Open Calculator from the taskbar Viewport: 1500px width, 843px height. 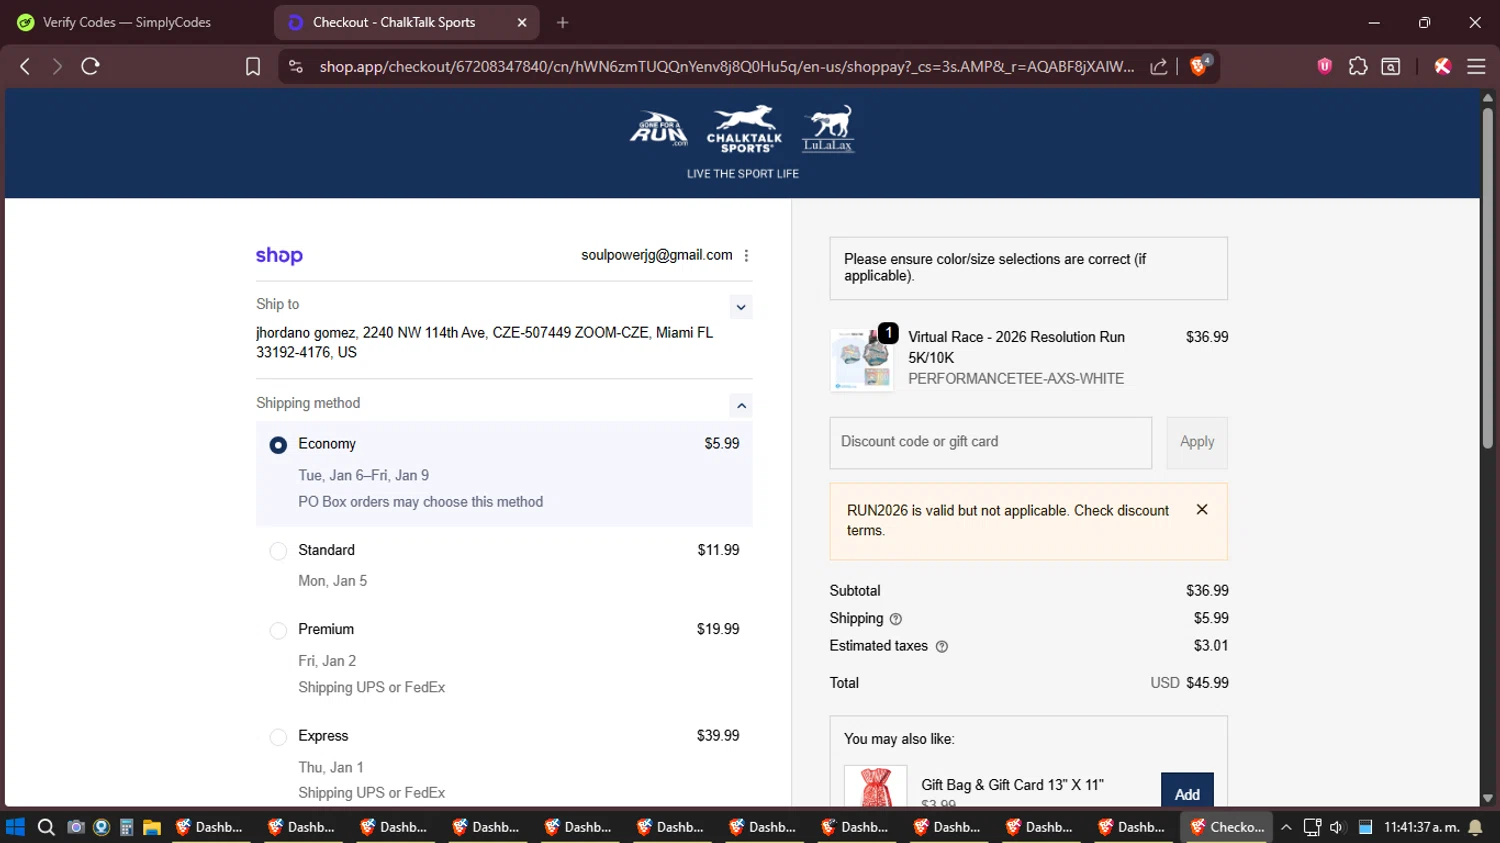coord(127,827)
